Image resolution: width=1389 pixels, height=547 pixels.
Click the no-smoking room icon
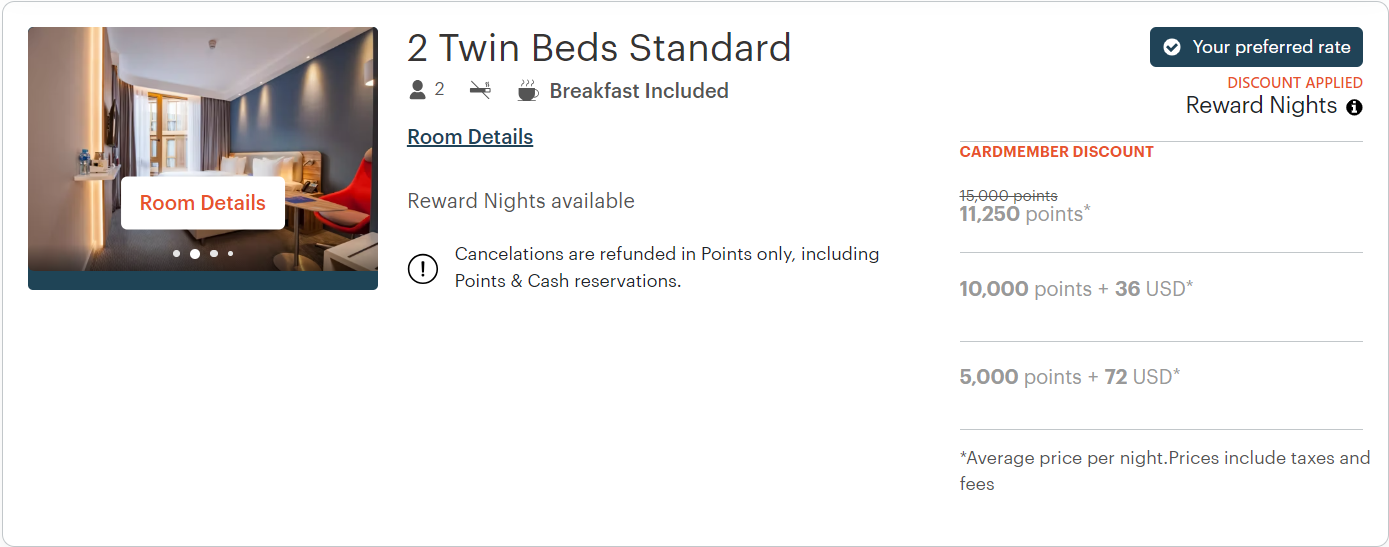tap(480, 91)
